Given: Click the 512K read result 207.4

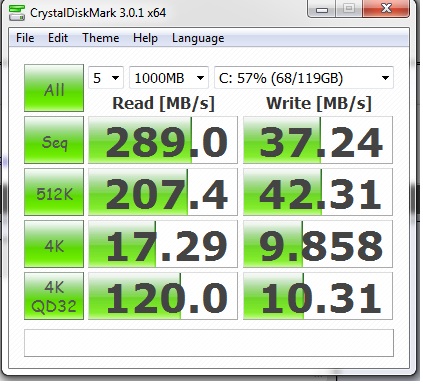Looking at the screenshot, I should [163, 192].
